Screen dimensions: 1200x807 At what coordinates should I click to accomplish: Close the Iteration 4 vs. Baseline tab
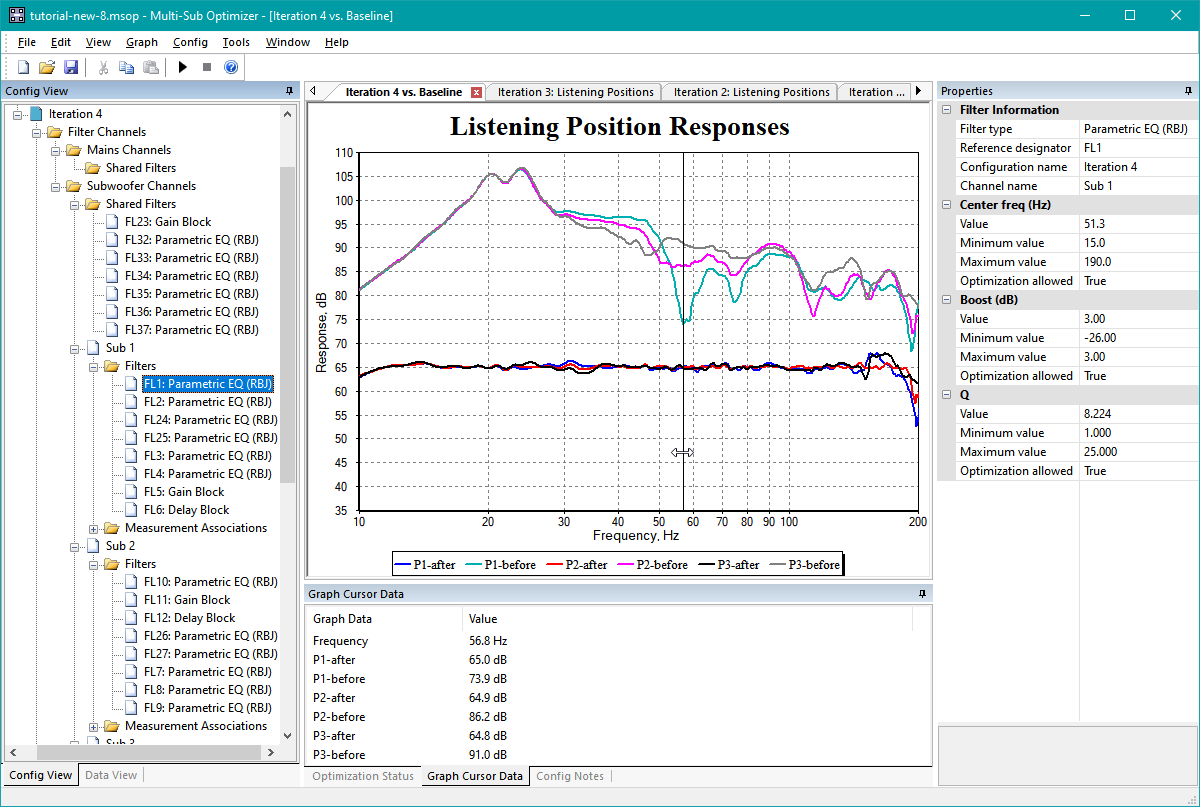click(476, 92)
